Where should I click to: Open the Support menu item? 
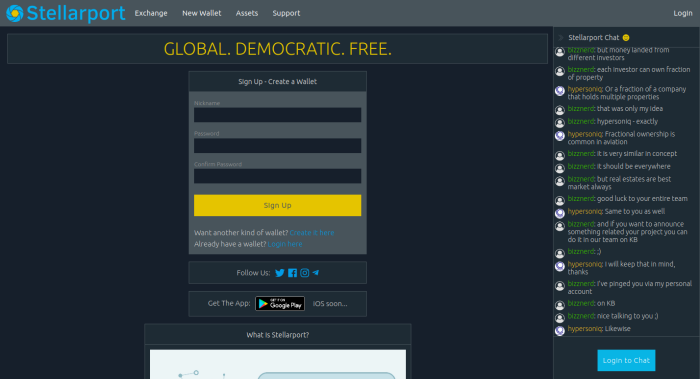pos(286,13)
